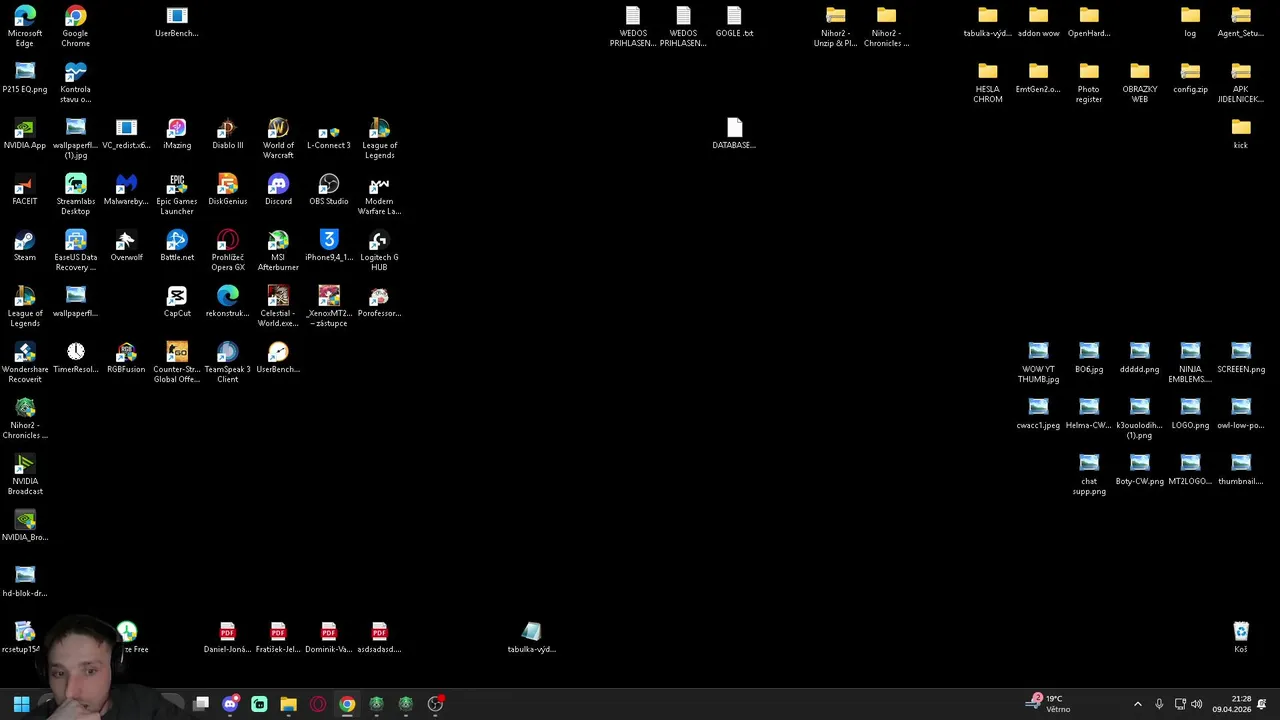
Task: Open the volume speaker control
Action: pyautogui.click(x=1196, y=704)
